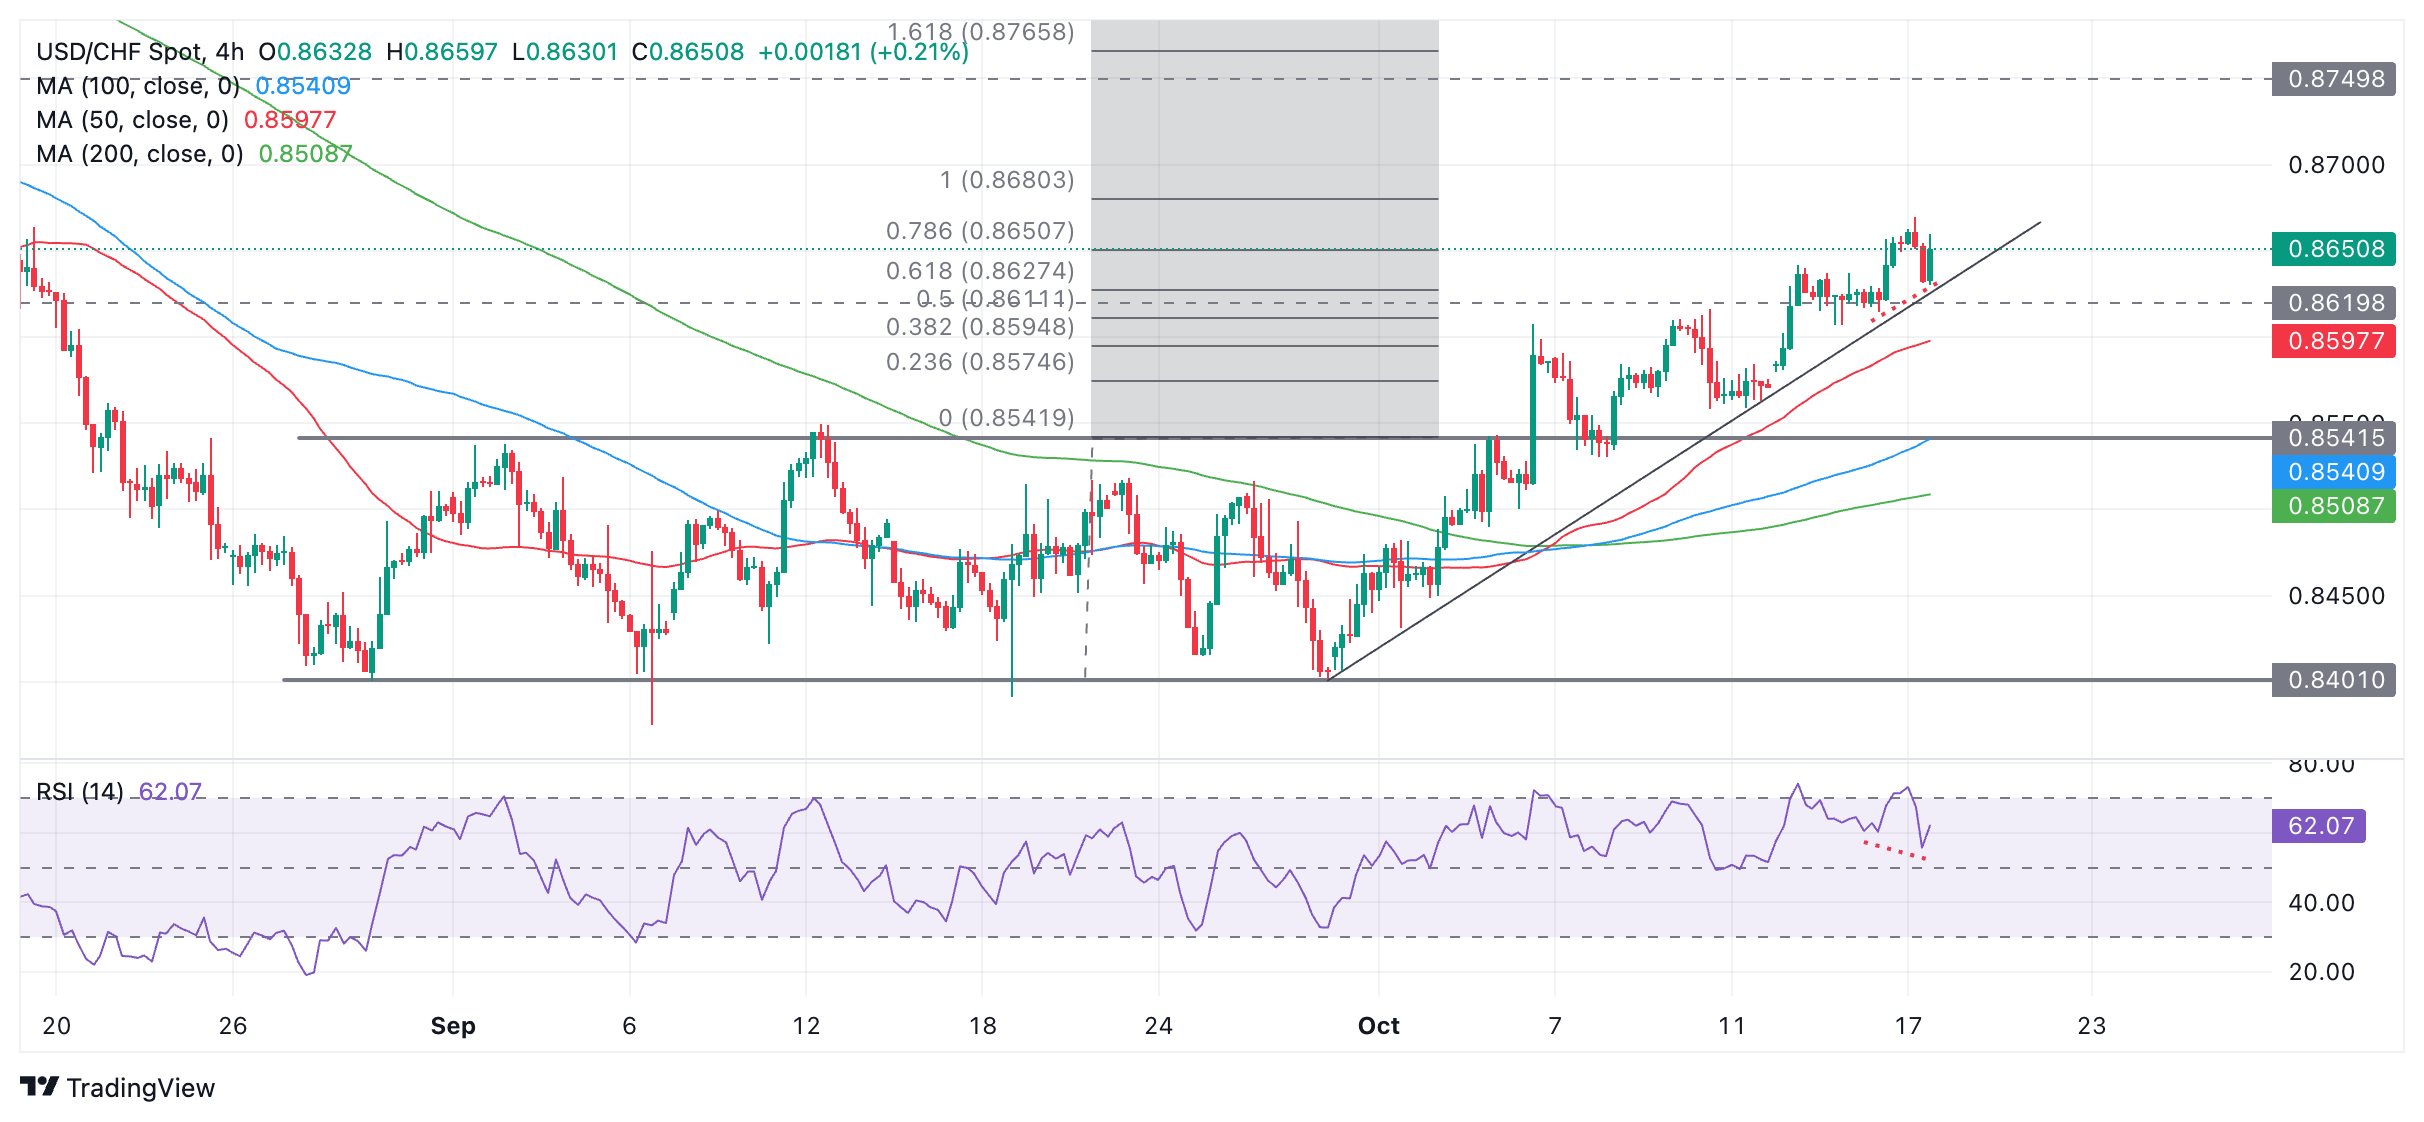2424x1122 pixels.
Task: Select the MA (100, close, 0) legend
Action: tap(138, 86)
